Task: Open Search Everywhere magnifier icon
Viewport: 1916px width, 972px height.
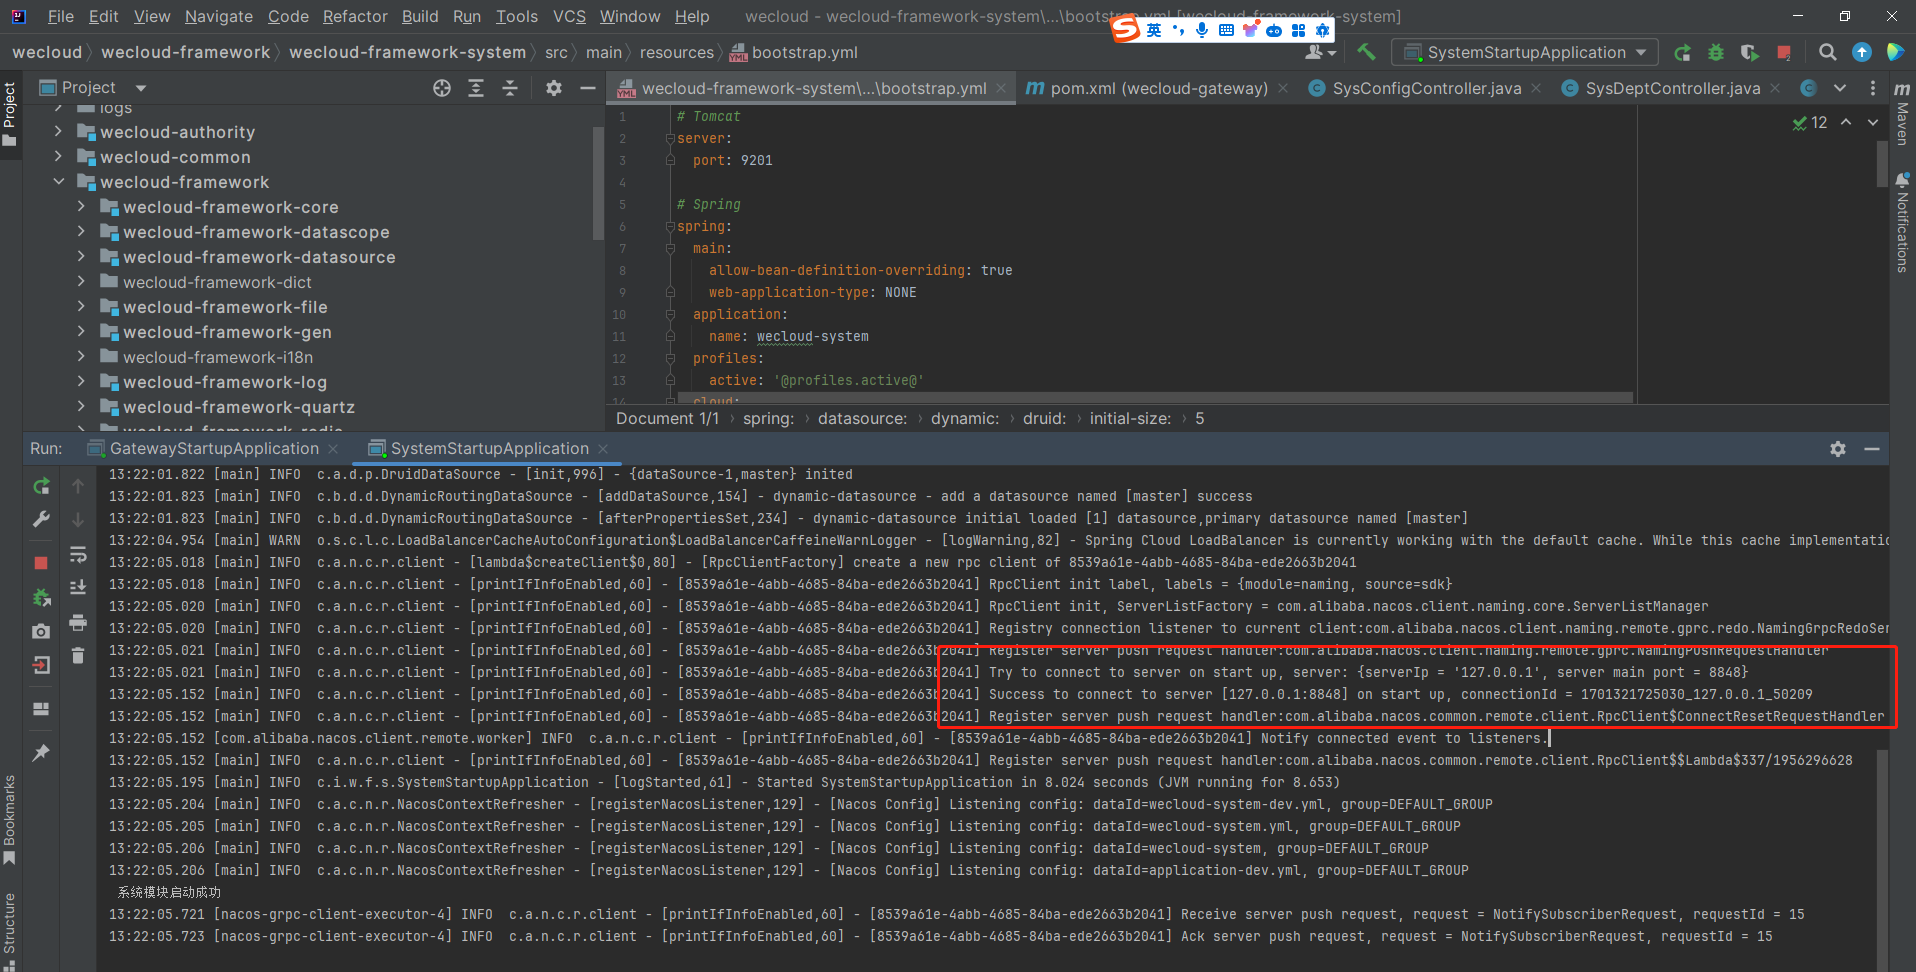Action: [1827, 52]
